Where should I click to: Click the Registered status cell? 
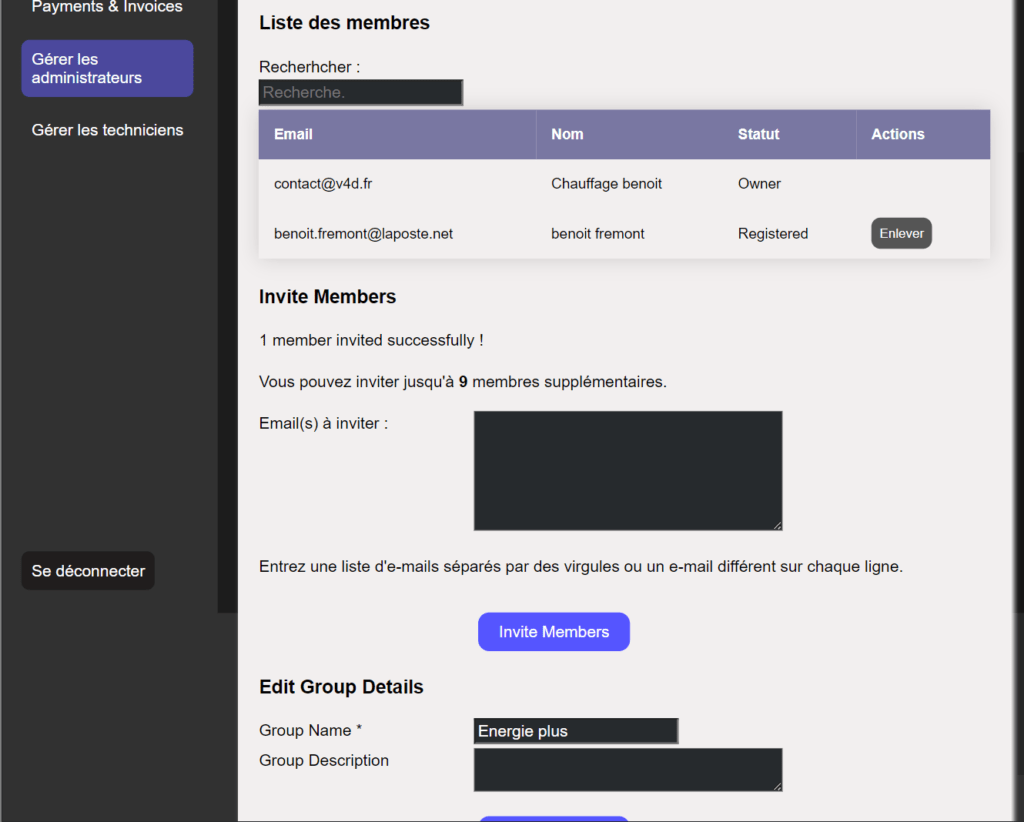pos(772,234)
